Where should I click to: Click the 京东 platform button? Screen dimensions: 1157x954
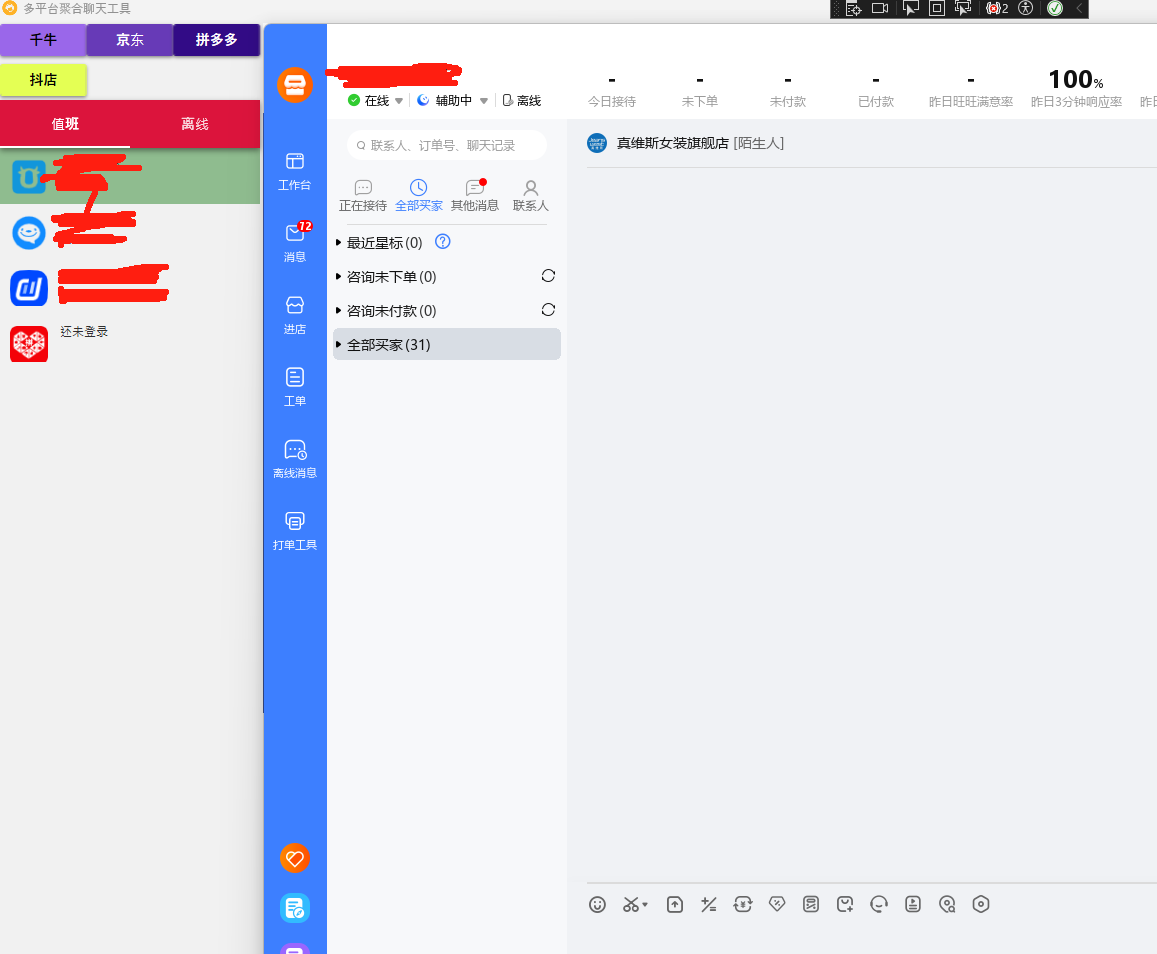(130, 40)
